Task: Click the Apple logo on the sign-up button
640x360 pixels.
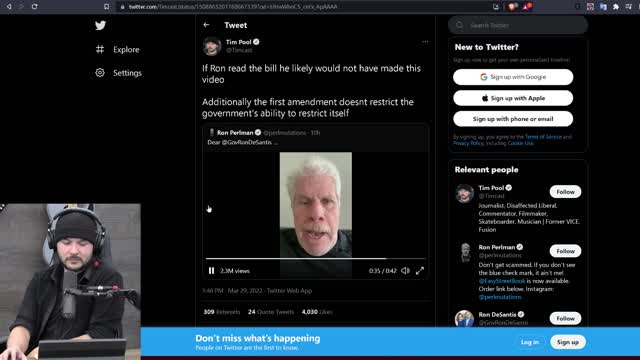Action: tap(485, 98)
